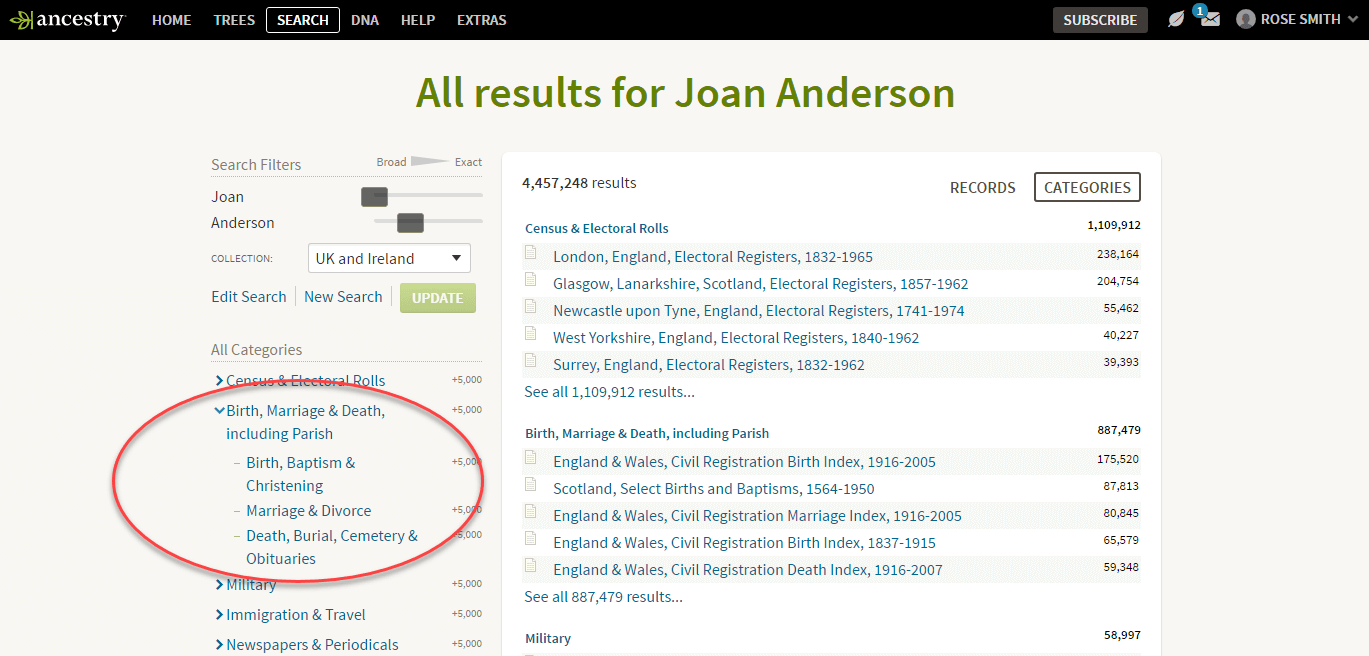Filter by Birth, Baptism & Christening

pos(300,474)
